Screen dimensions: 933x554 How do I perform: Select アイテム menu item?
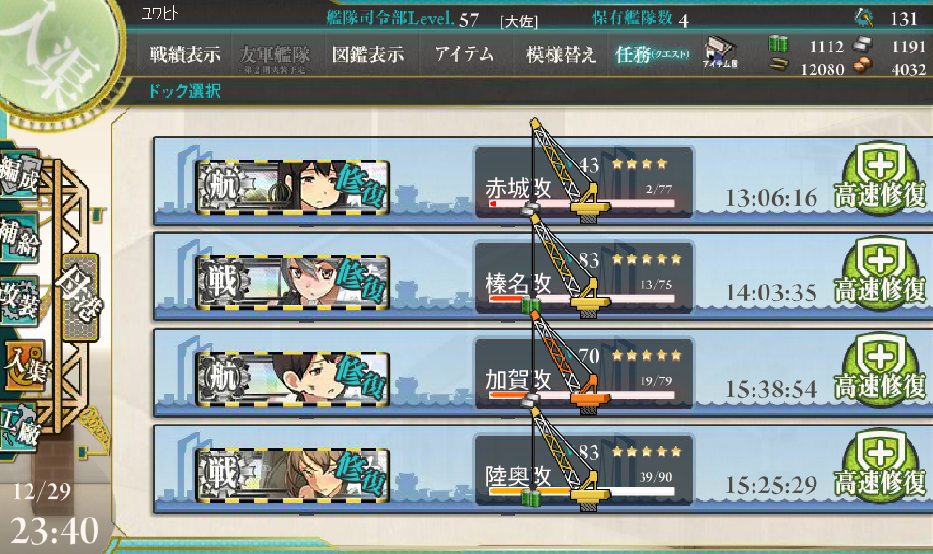coord(465,54)
